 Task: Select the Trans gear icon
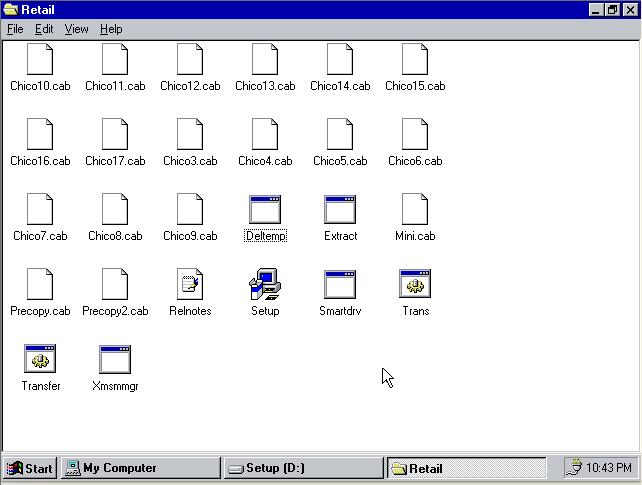tap(415, 284)
